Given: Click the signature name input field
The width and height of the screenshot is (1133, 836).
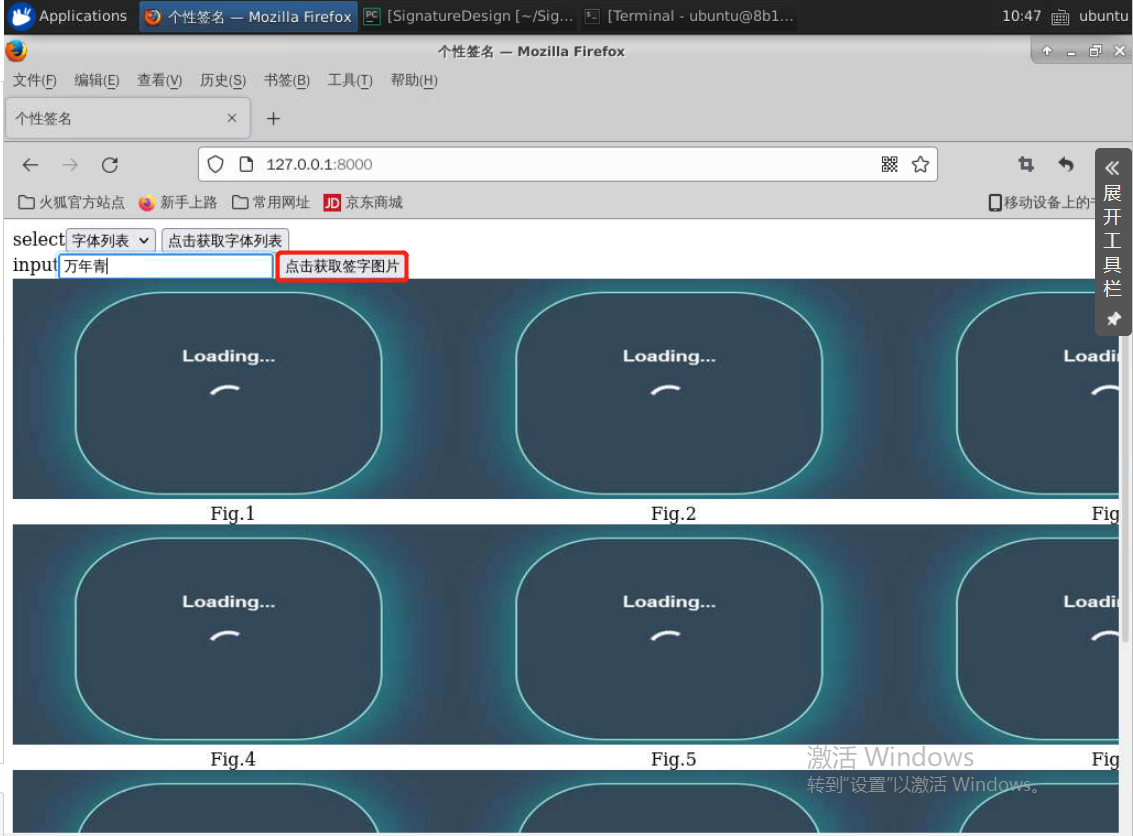Looking at the screenshot, I should point(166,267).
